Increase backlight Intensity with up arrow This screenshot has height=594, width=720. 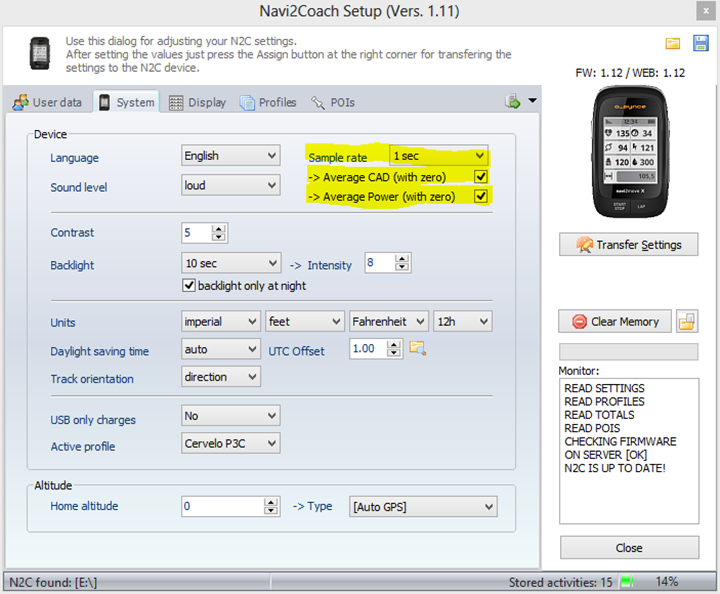coord(402,259)
